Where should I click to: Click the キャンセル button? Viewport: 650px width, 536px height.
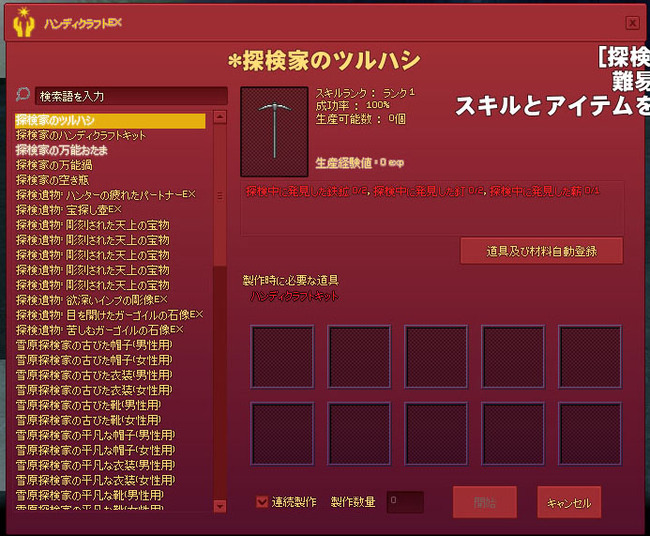coord(569,502)
